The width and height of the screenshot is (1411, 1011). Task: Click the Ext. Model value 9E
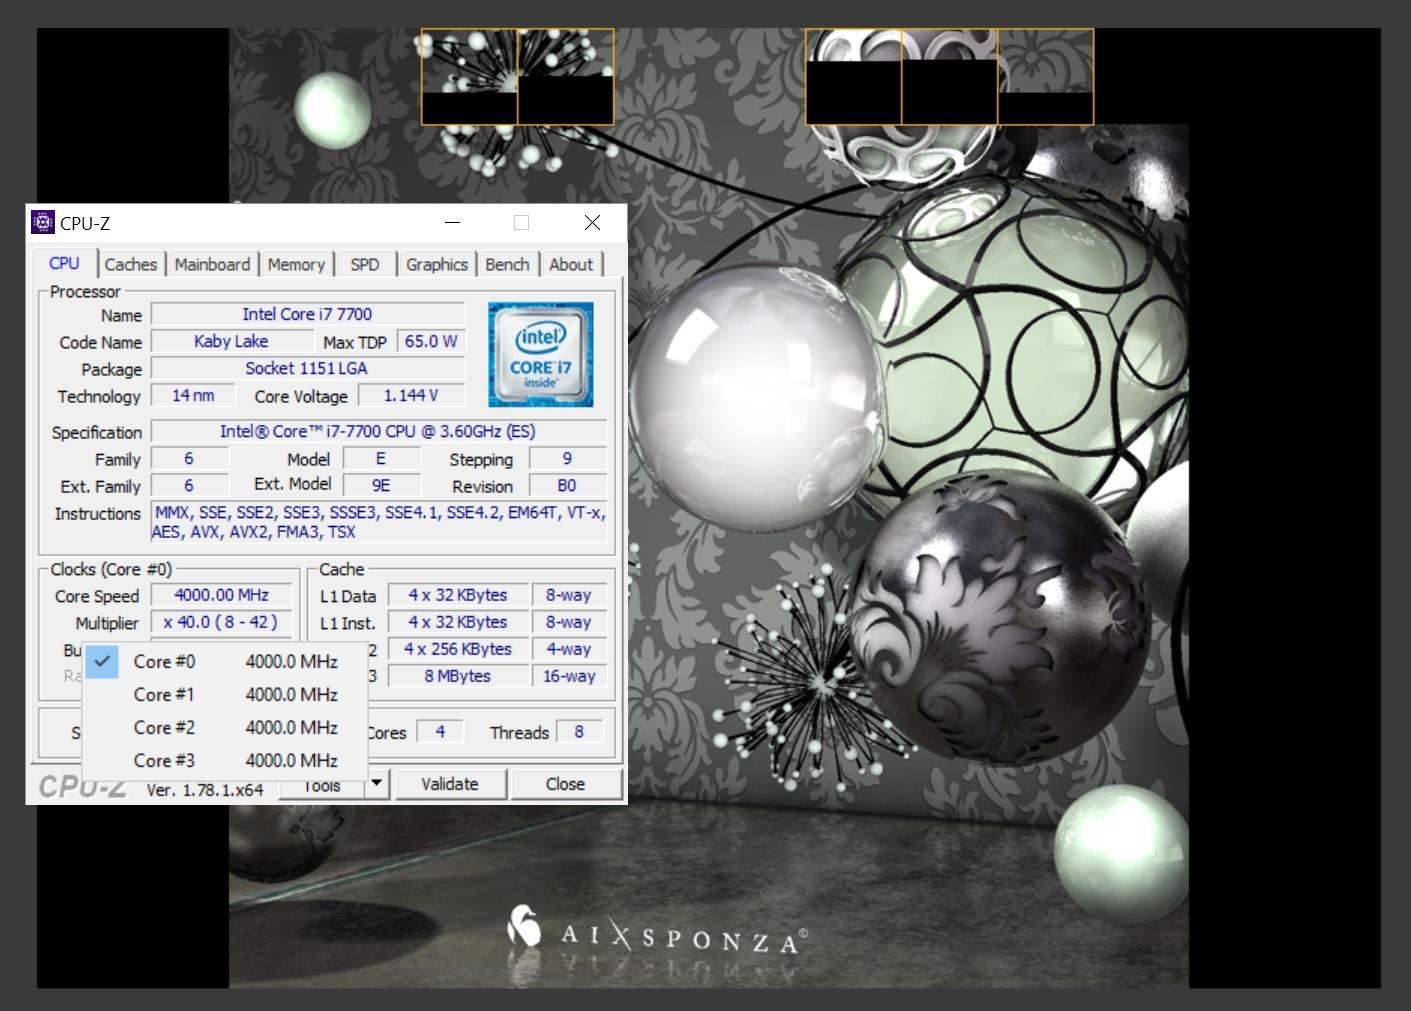point(381,485)
